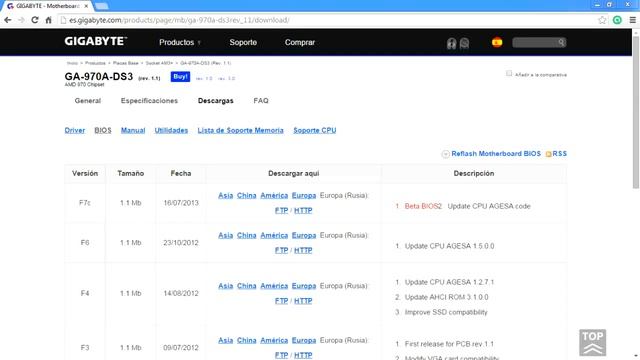Viewport: 640px width, 360px height.
Task: Click the Reflash Motherboard BIOS arrow icon
Action: [x=445, y=154]
